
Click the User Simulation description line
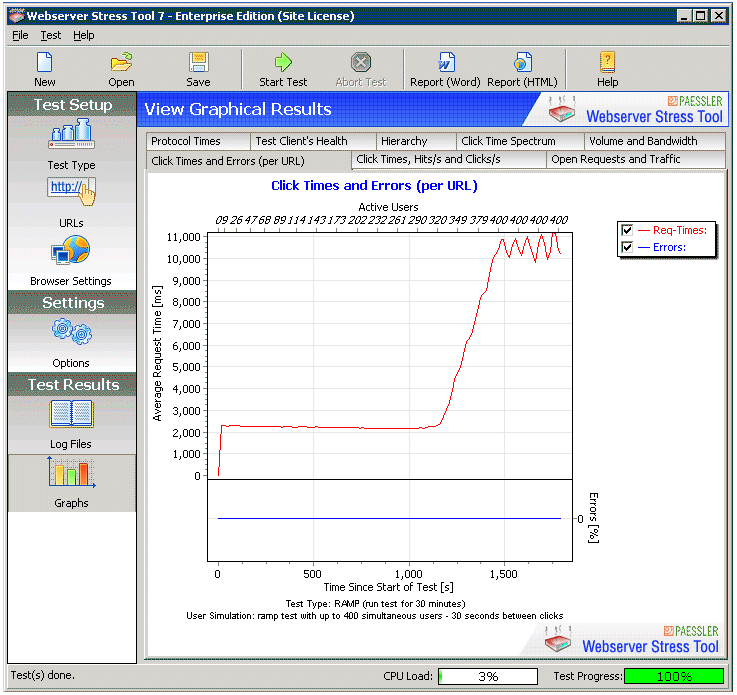click(x=375, y=616)
